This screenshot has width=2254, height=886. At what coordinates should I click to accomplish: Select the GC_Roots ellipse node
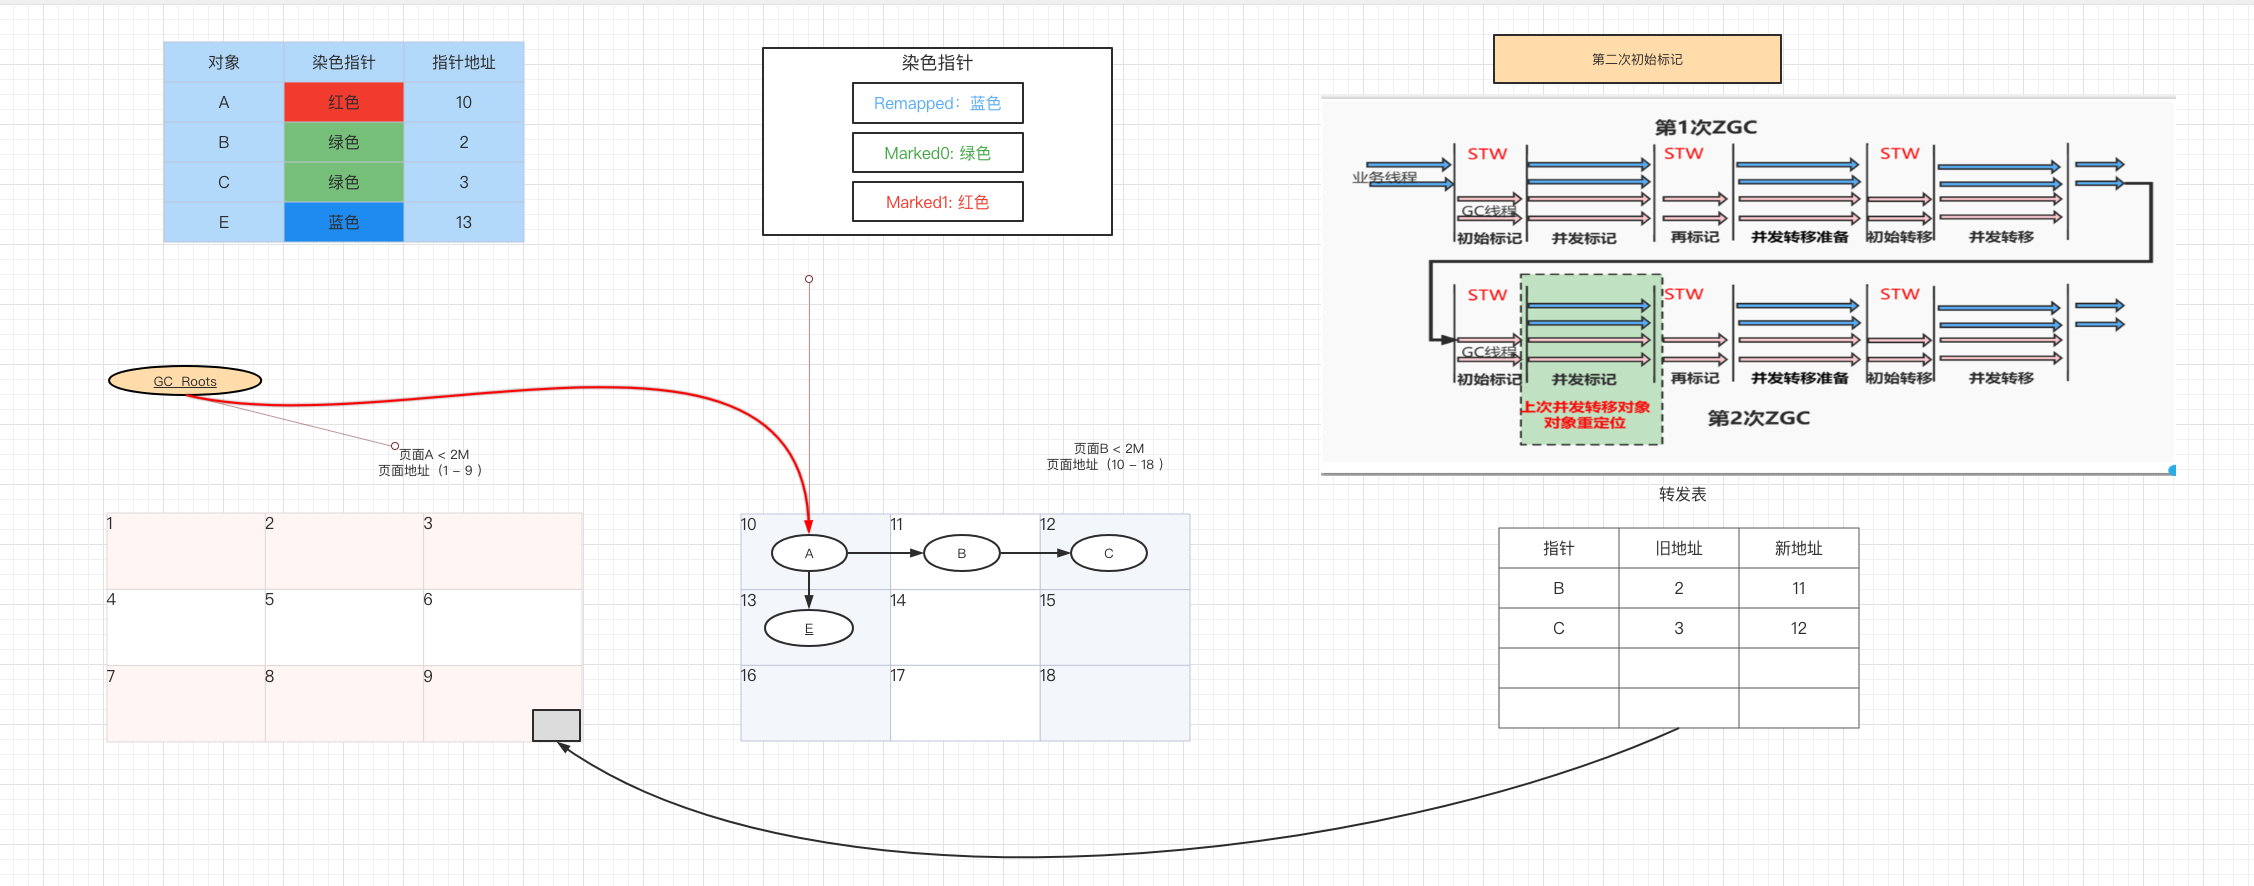(185, 381)
